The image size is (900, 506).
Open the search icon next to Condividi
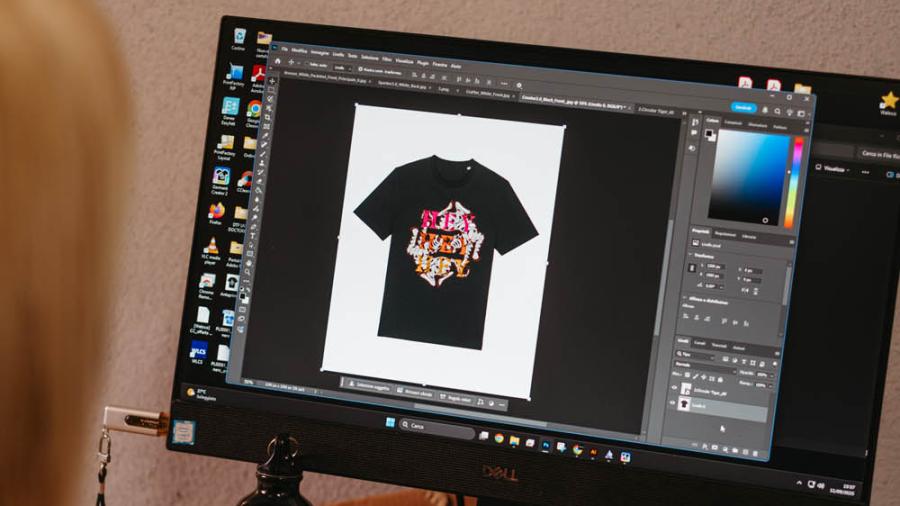click(777, 111)
